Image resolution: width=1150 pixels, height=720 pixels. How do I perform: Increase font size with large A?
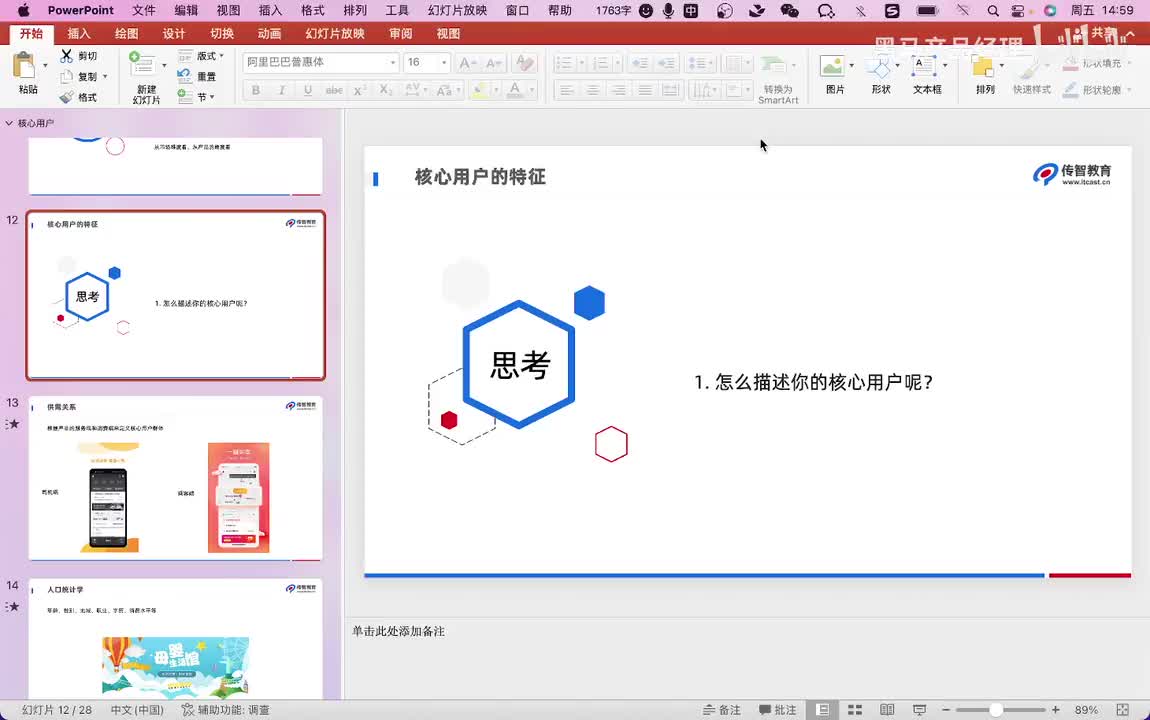[x=467, y=63]
